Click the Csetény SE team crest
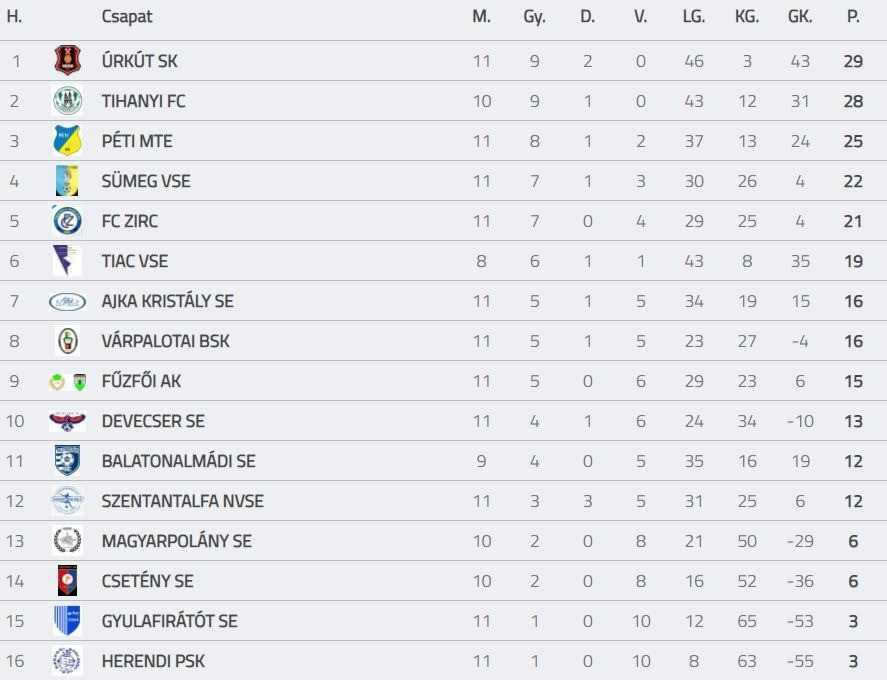Viewport: 887px width, 680px height. [x=67, y=581]
